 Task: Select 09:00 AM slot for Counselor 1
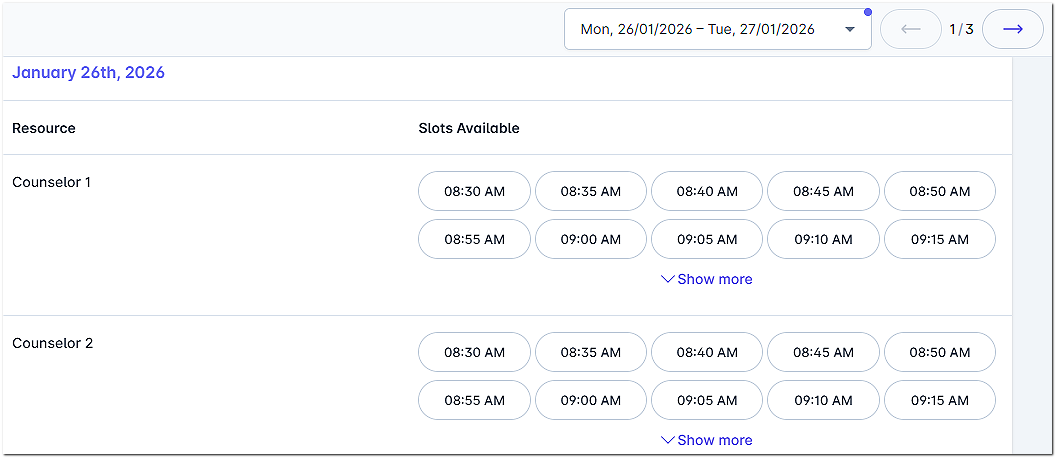coord(590,239)
